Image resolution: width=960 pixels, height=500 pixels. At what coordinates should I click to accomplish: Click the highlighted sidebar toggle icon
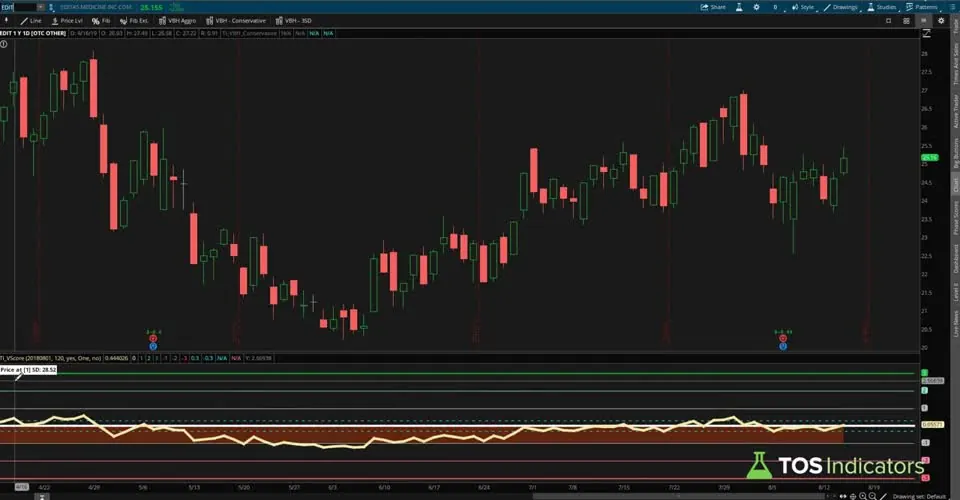tap(924, 21)
